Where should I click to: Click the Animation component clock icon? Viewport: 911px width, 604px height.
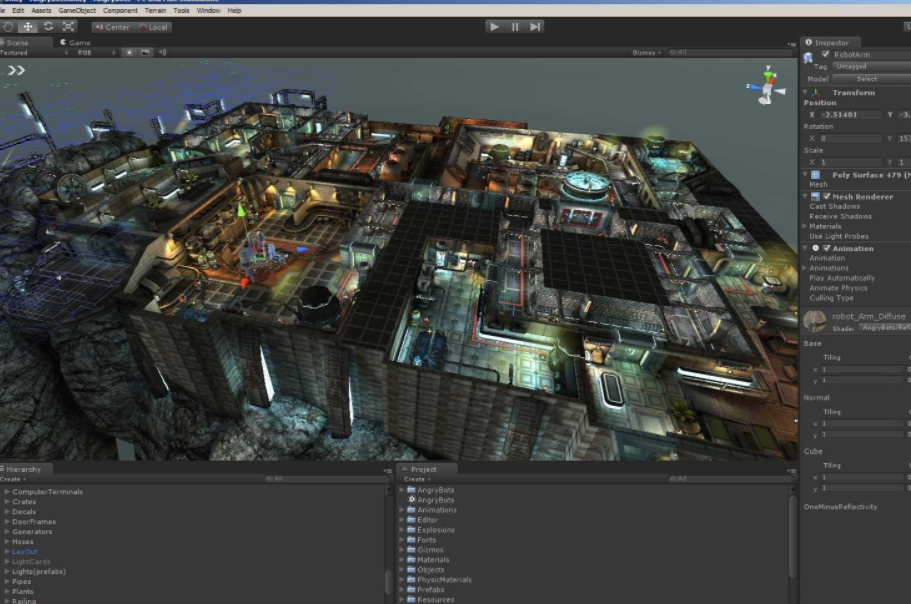816,248
